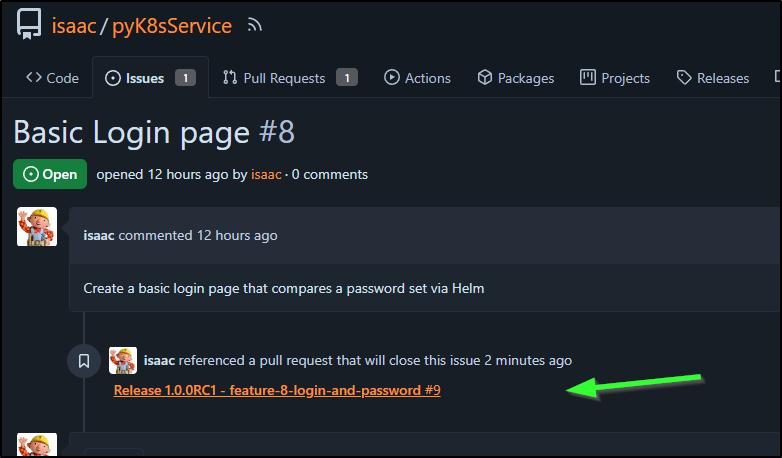782x458 pixels.
Task: Open the Releases tab
Action: point(713,78)
